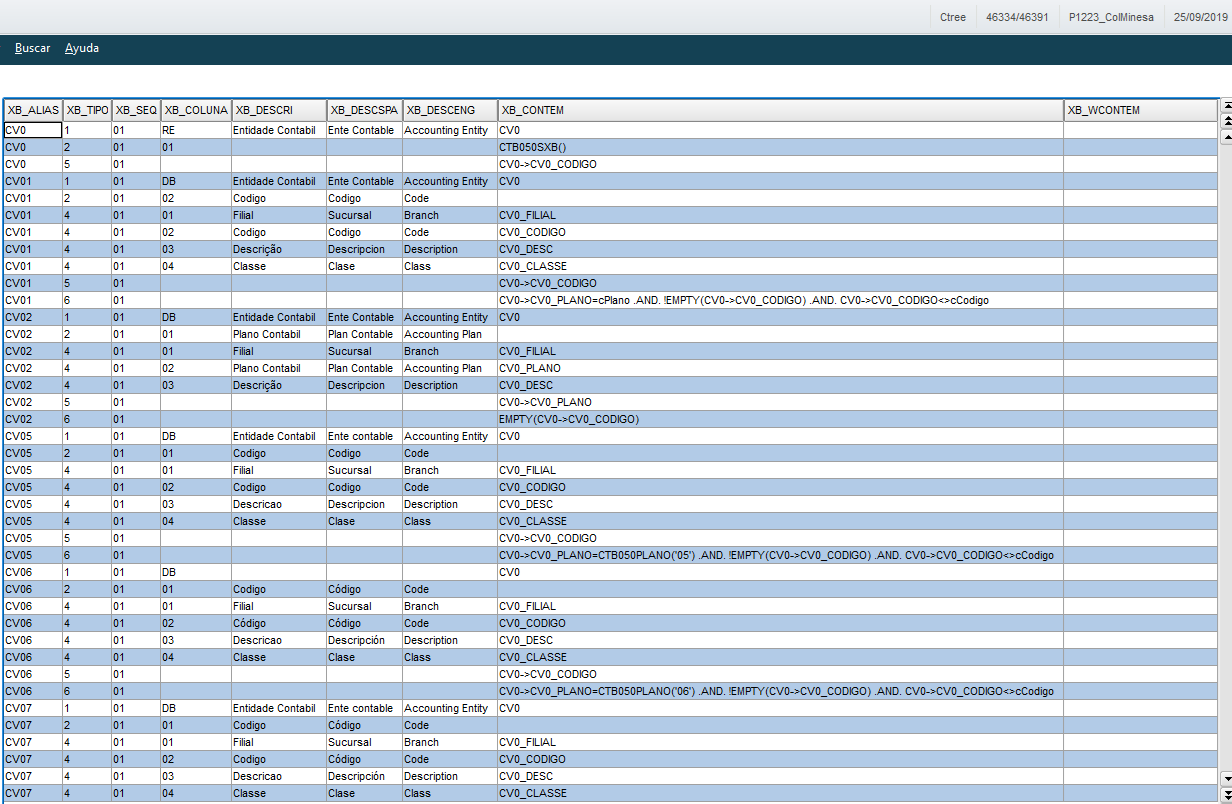Select the CV0->CV0_PLANO cell

780,402
